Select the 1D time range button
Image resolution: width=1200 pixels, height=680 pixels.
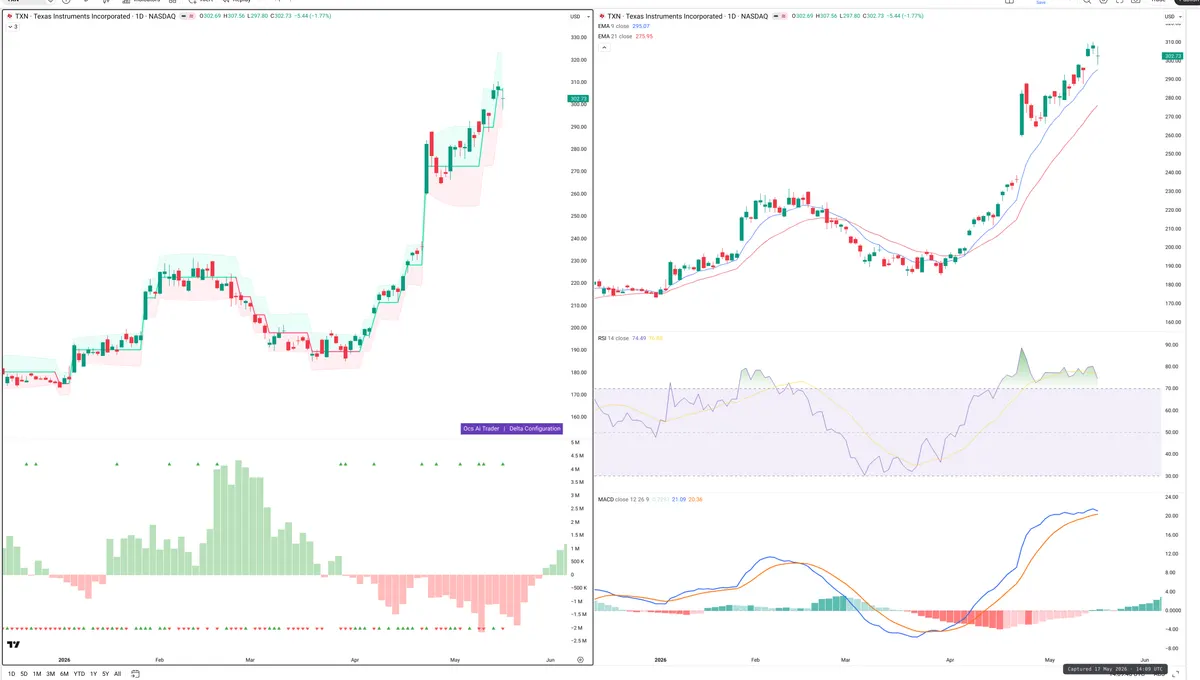[x=11, y=674]
